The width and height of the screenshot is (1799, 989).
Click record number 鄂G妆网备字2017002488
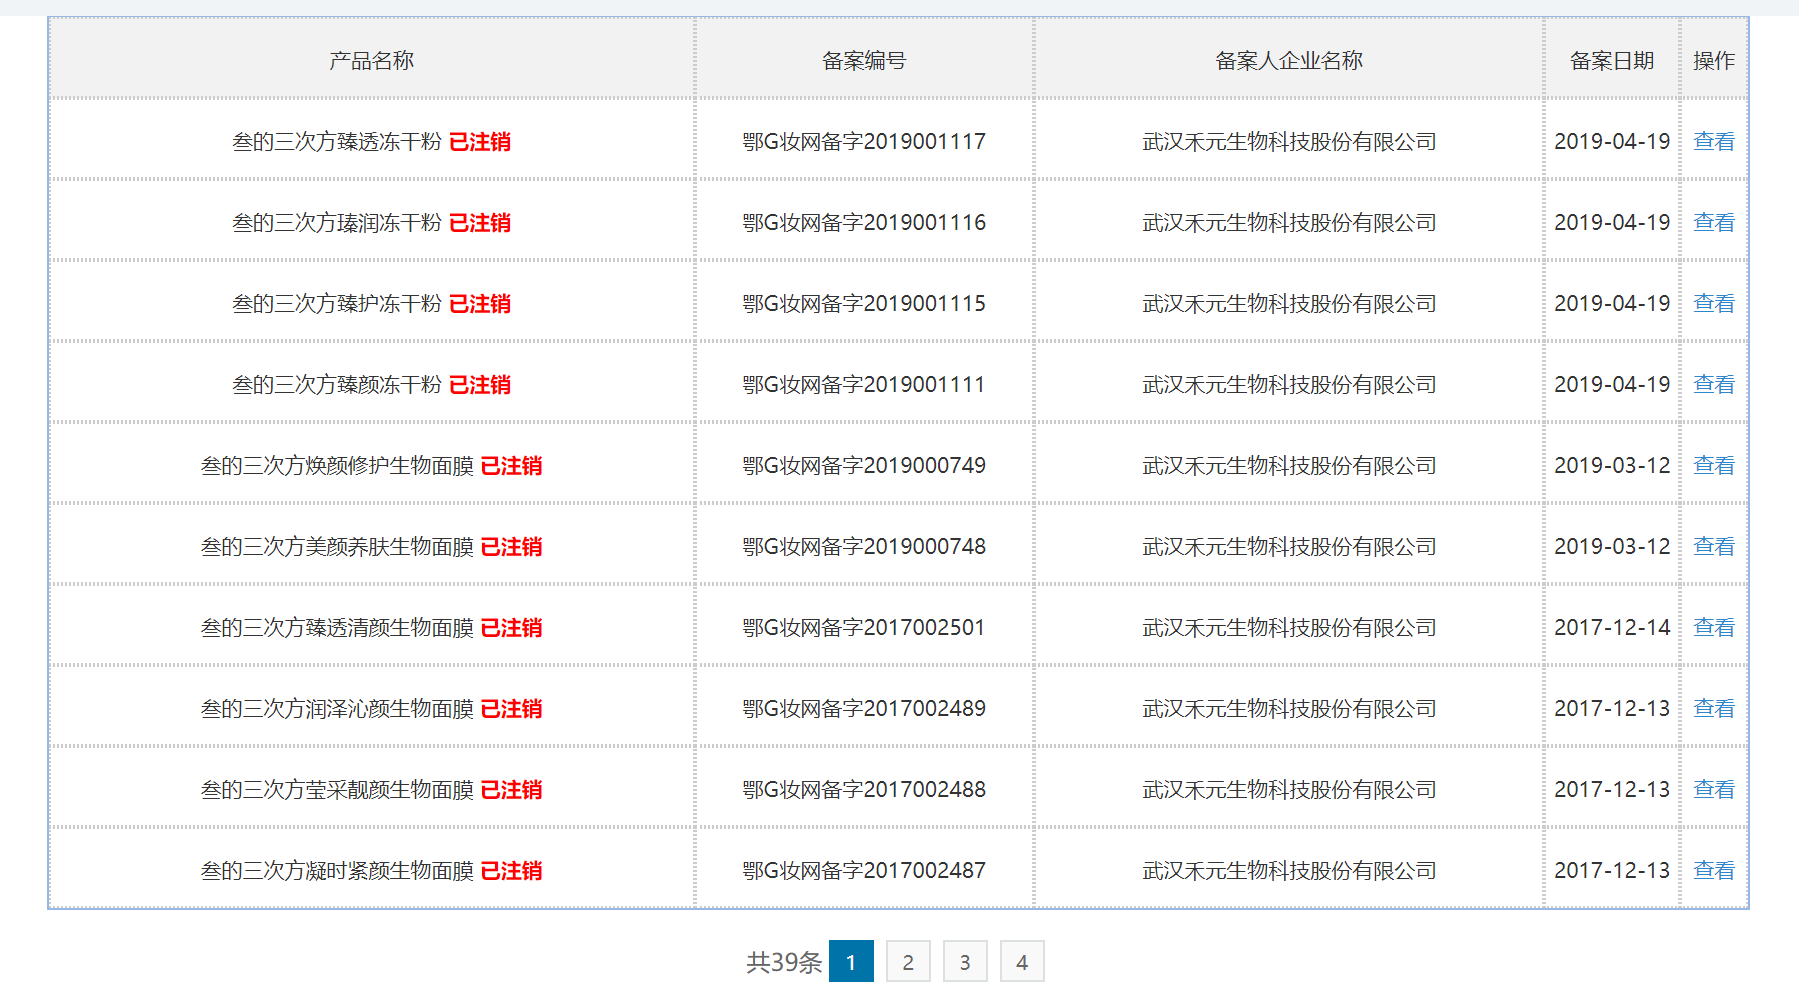click(864, 789)
